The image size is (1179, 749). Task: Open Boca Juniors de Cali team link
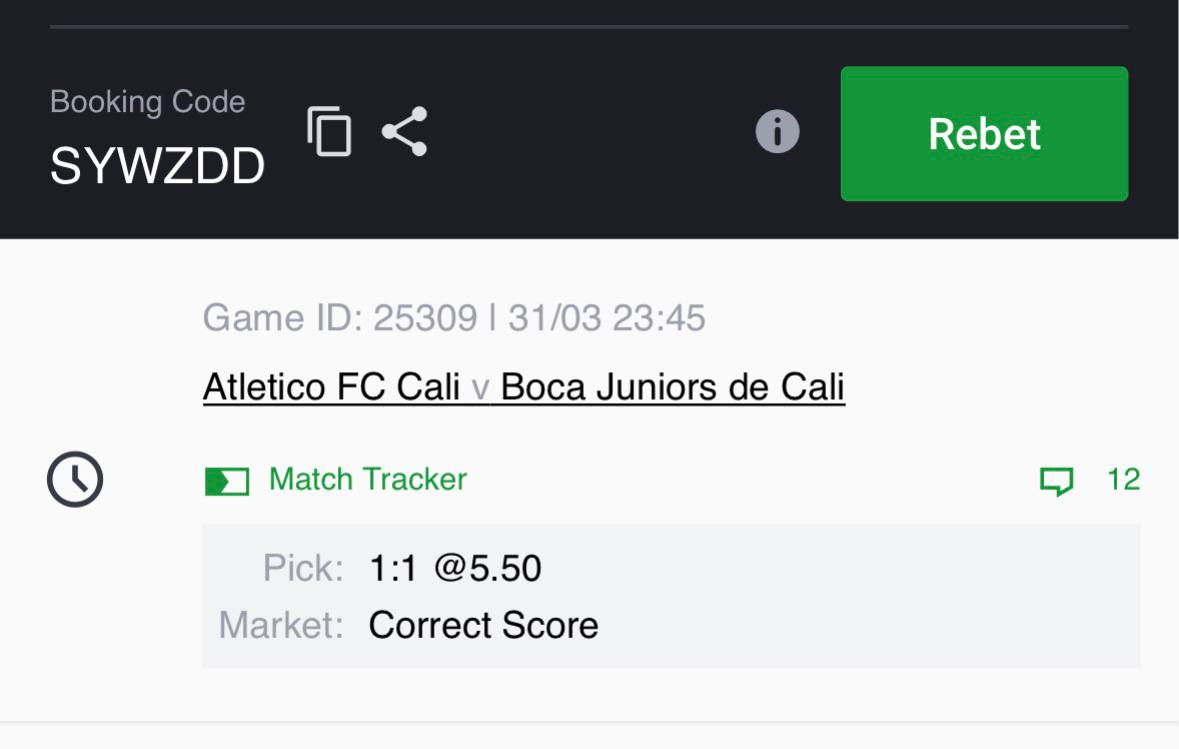[672, 387]
